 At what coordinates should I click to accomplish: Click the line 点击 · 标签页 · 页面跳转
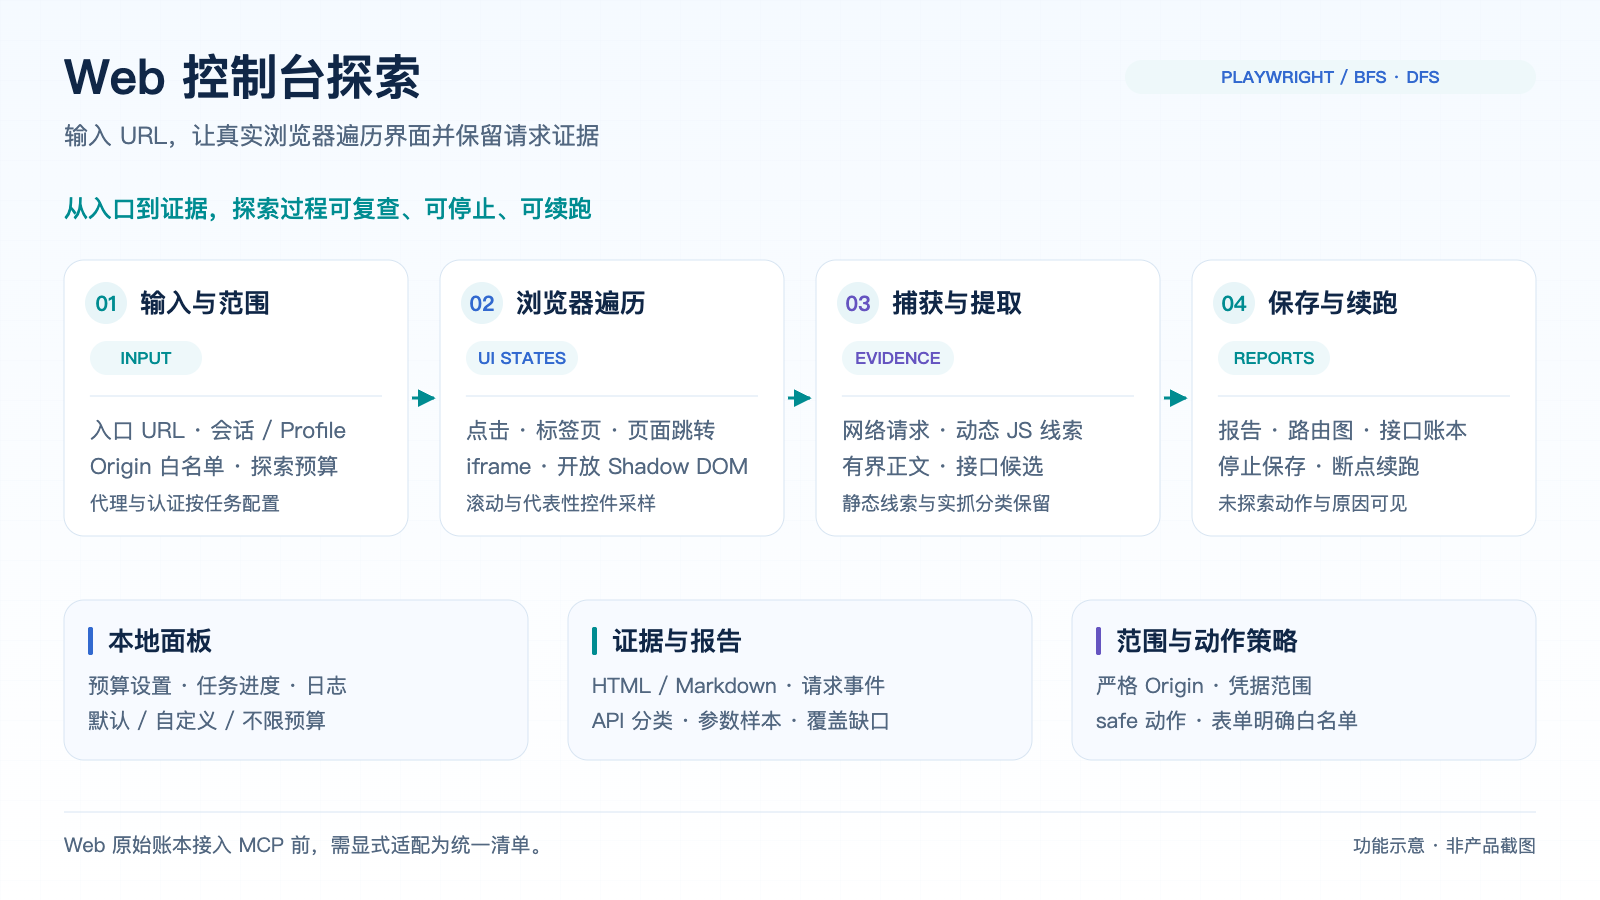pos(591,430)
